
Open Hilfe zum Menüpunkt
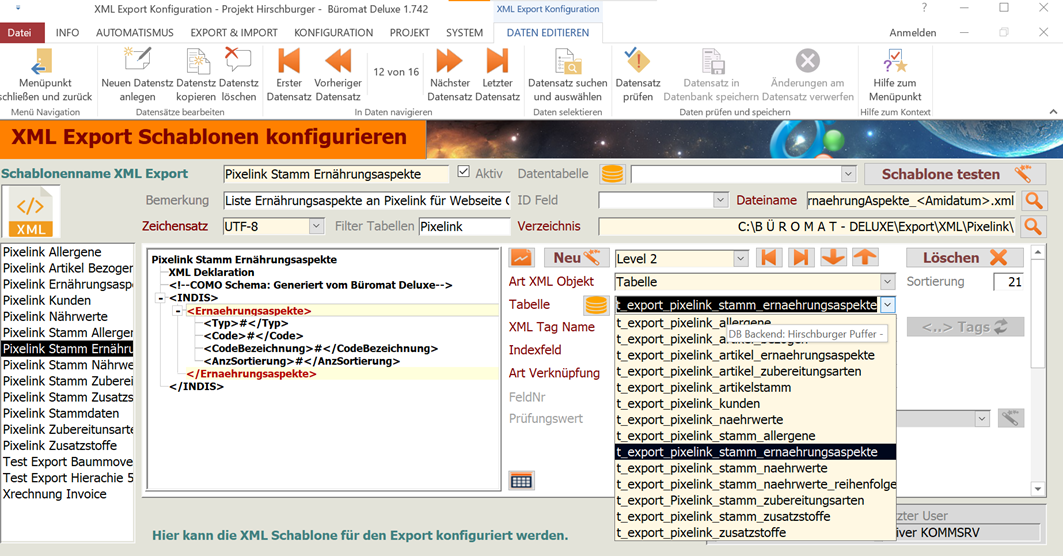point(895,61)
